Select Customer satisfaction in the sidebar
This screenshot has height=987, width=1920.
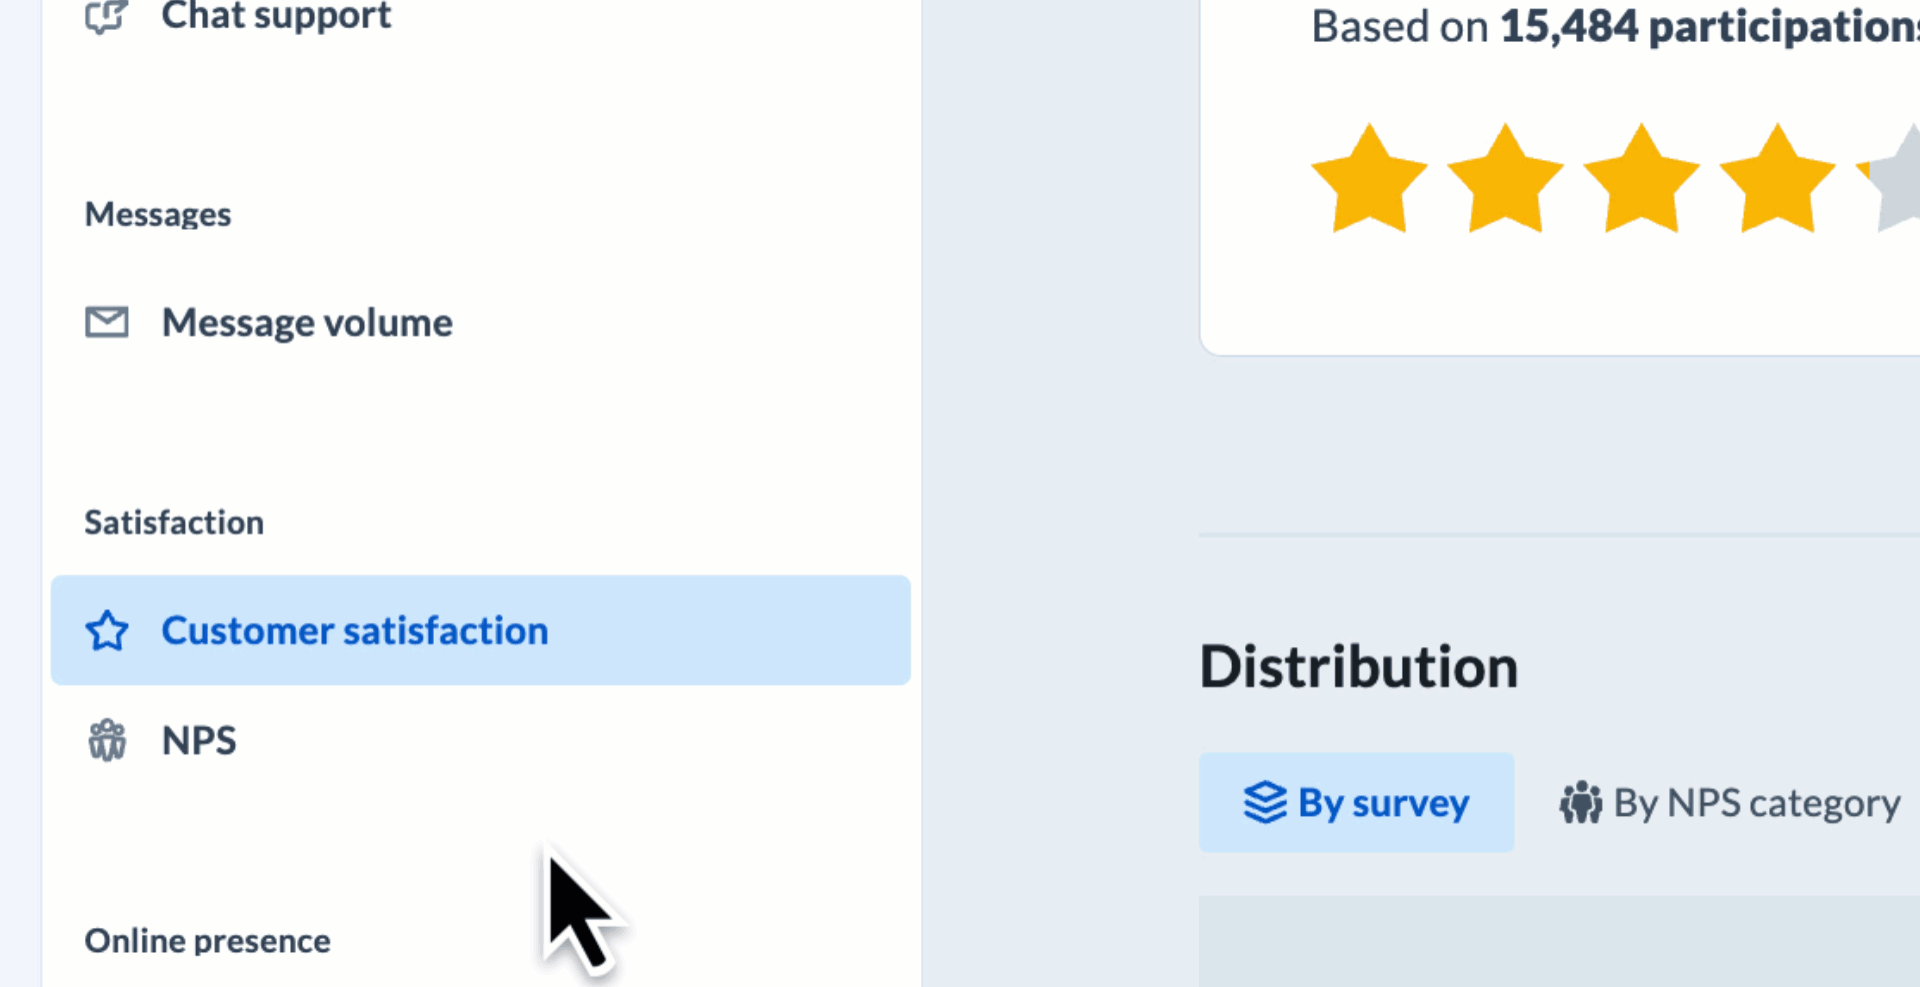[354, 631]
